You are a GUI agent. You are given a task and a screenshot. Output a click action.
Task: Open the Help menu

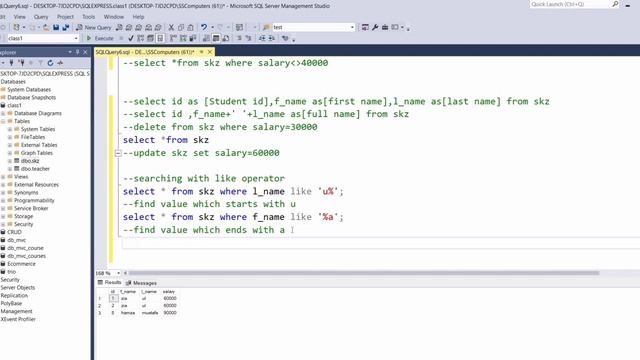[x=138, y=17]
